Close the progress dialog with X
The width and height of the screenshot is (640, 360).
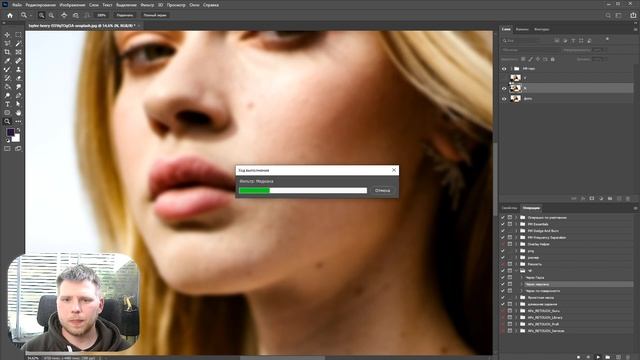394,170
